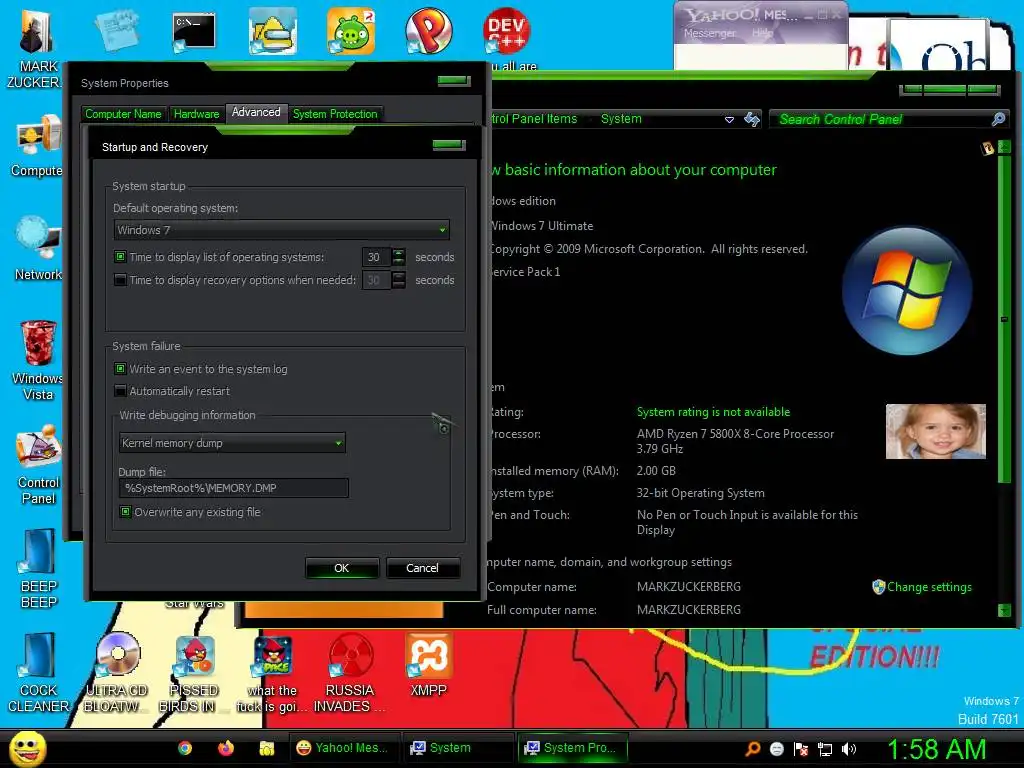
Task: Switch to the Hardware tab
Action: click(x=197, y=114)
